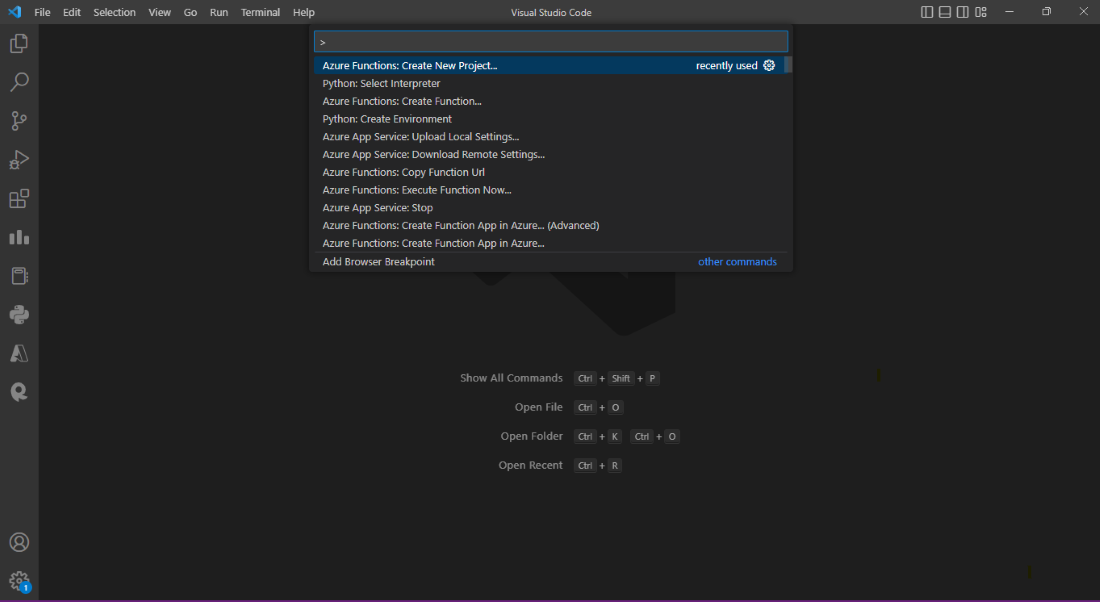Select Azure App Service: Stop command
This screenshot has height=602, width=1100.
pyautogui.click(x=549, y=208)
